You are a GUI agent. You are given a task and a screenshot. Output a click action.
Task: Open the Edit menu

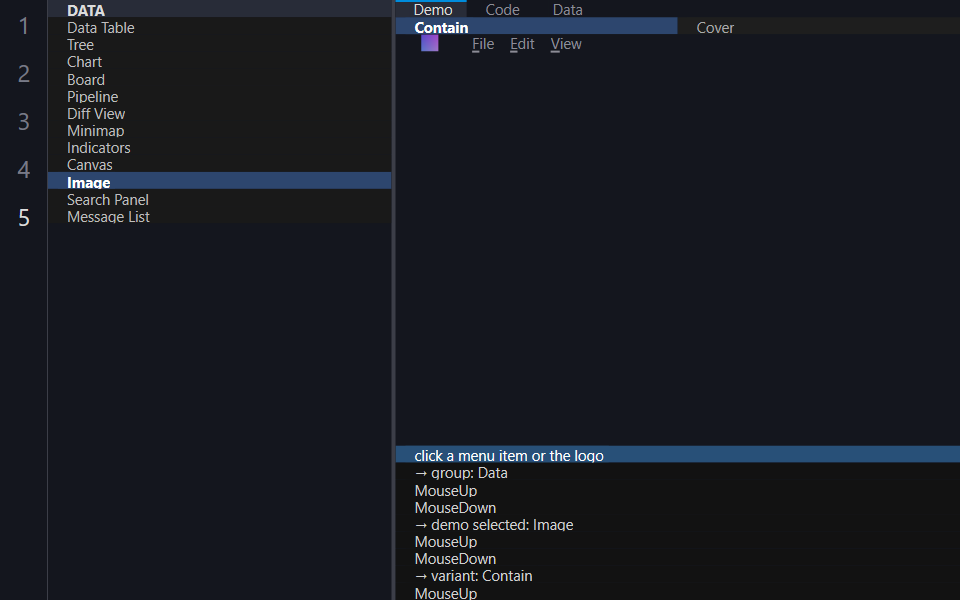pyautogui.click(x=522, y=44)
